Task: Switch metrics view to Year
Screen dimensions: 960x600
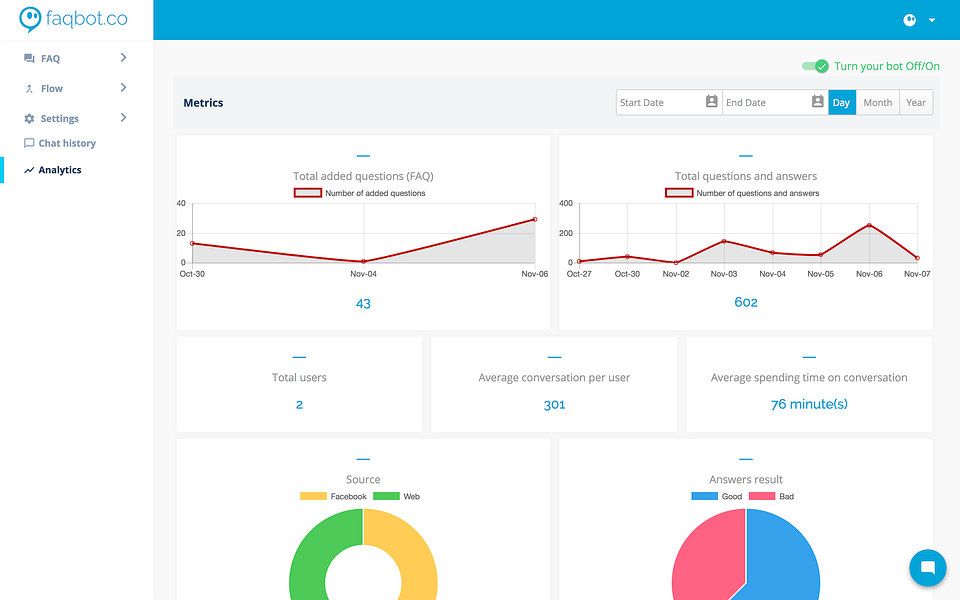Action: (916, 102)
